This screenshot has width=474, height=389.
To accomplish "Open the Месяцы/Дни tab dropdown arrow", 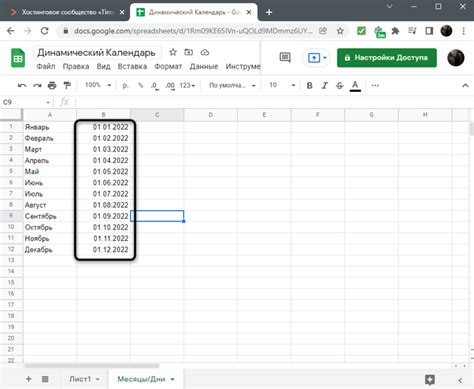I will click(x=172, y=379).
